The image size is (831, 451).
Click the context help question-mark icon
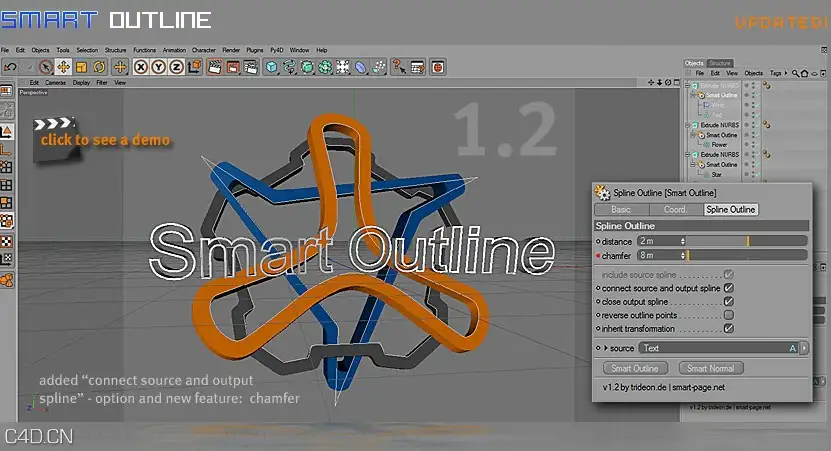(x=399, y=67)
